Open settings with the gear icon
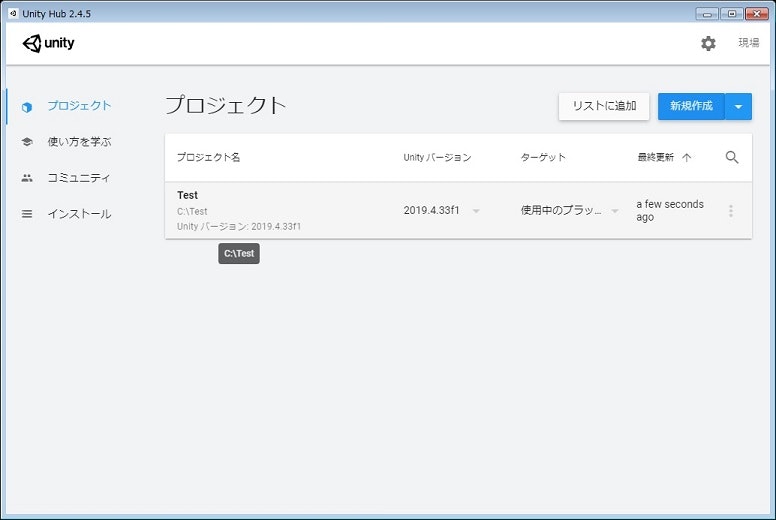Viewport: 776px width, 520px height. point(708,43)
